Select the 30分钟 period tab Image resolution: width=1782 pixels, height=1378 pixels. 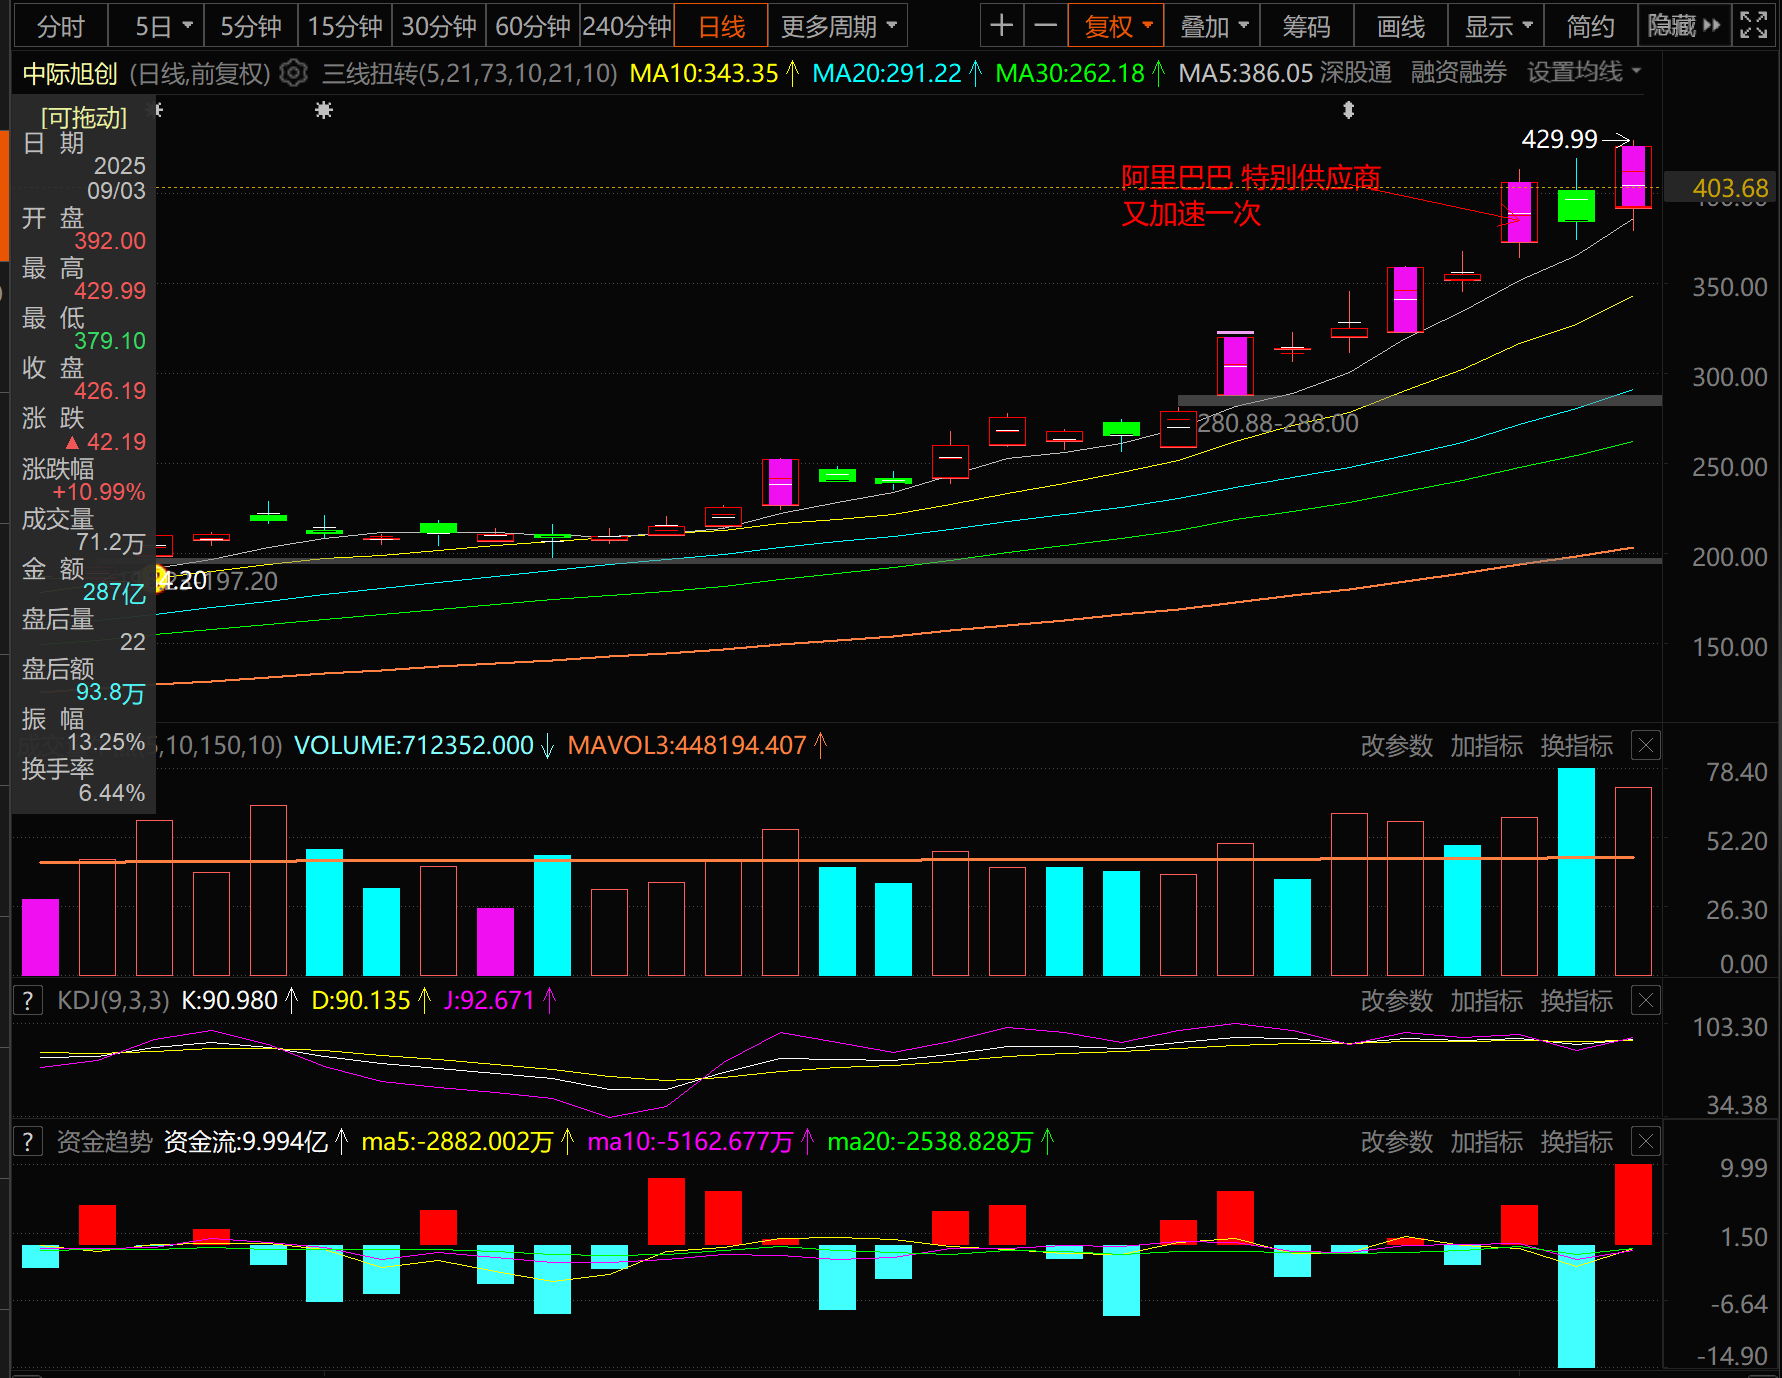439,26
